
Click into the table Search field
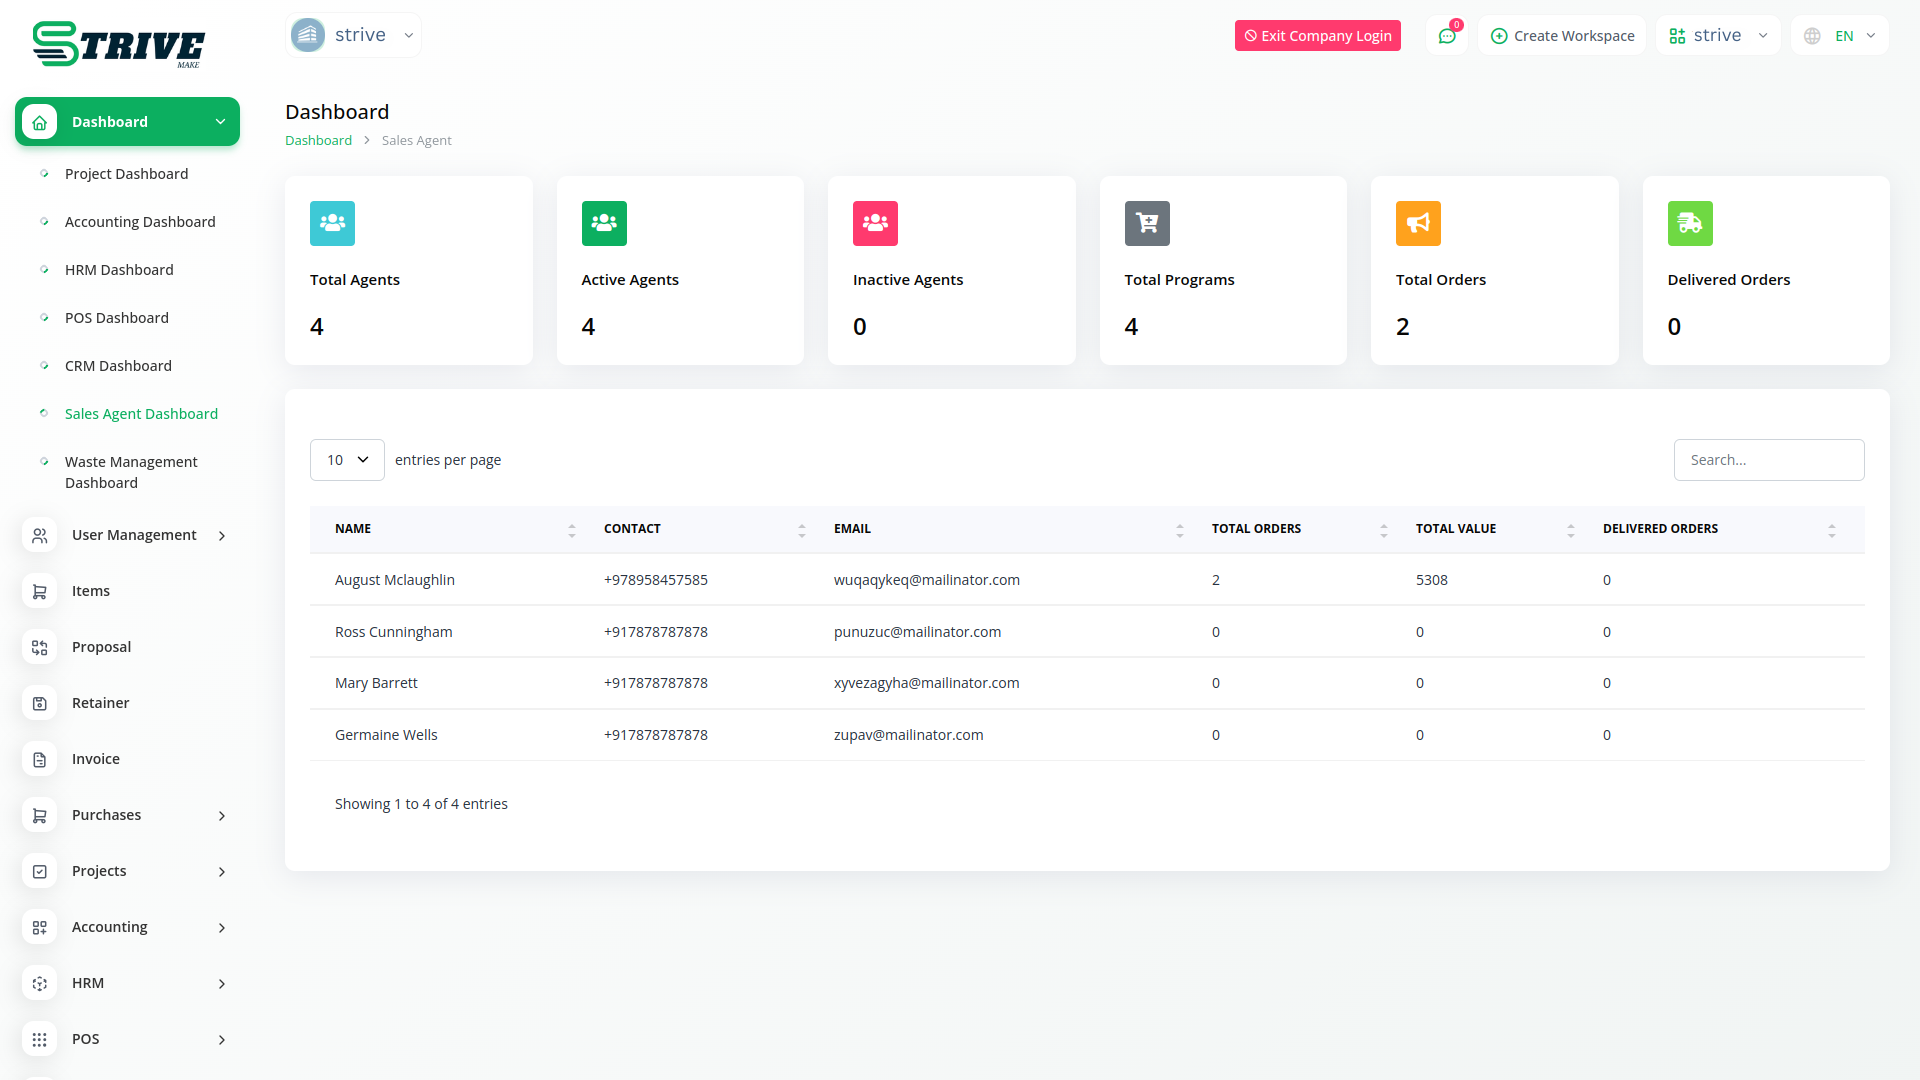pyautogui.click(x=1768, y=460)
